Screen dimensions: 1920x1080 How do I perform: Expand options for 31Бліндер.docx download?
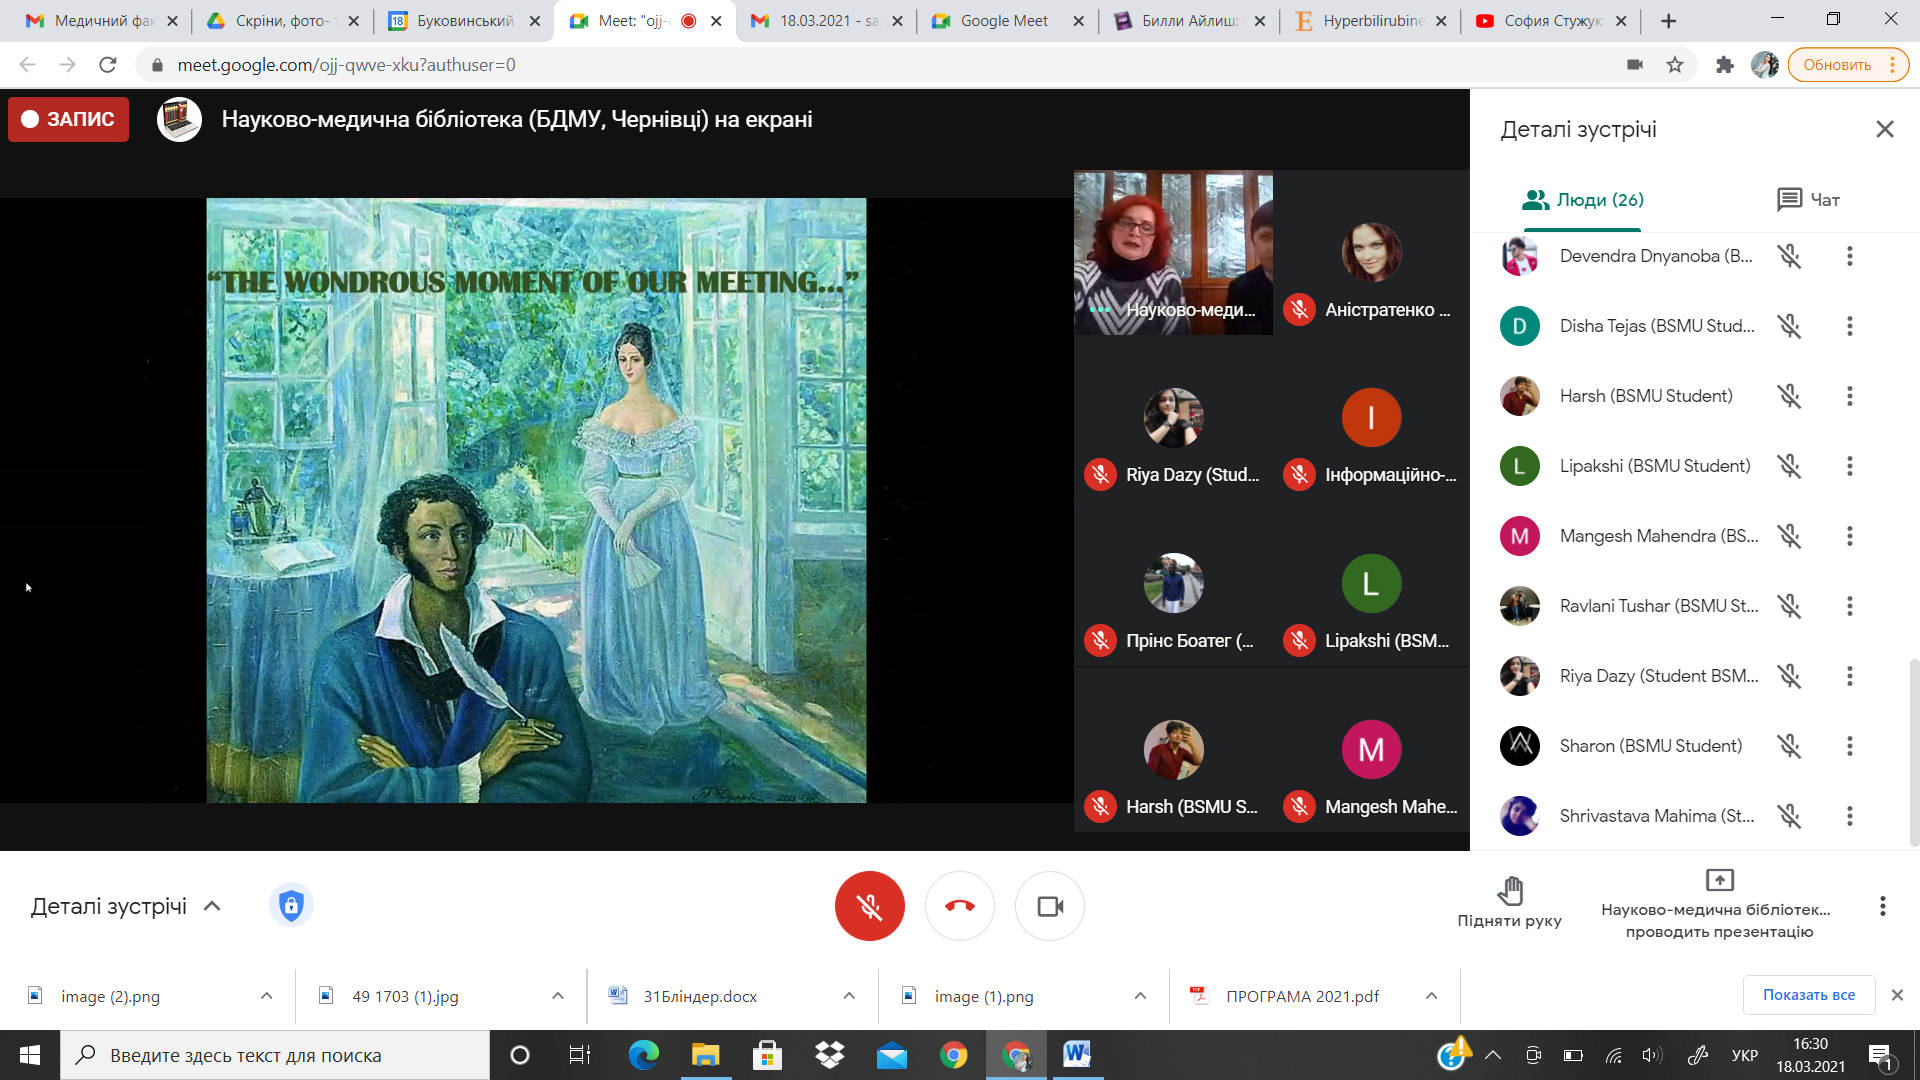click(x=849, y=996)
